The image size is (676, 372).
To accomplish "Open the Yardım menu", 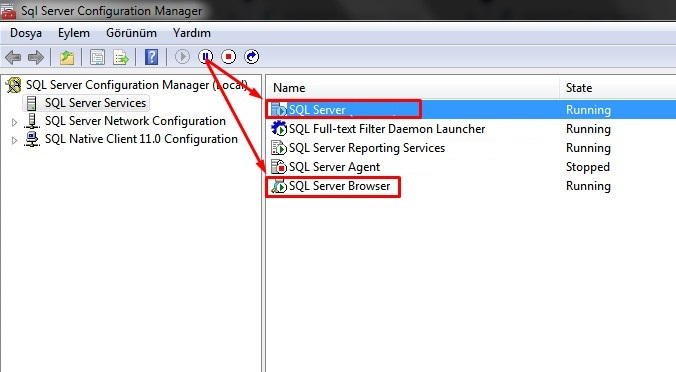I will pos(191,33).
